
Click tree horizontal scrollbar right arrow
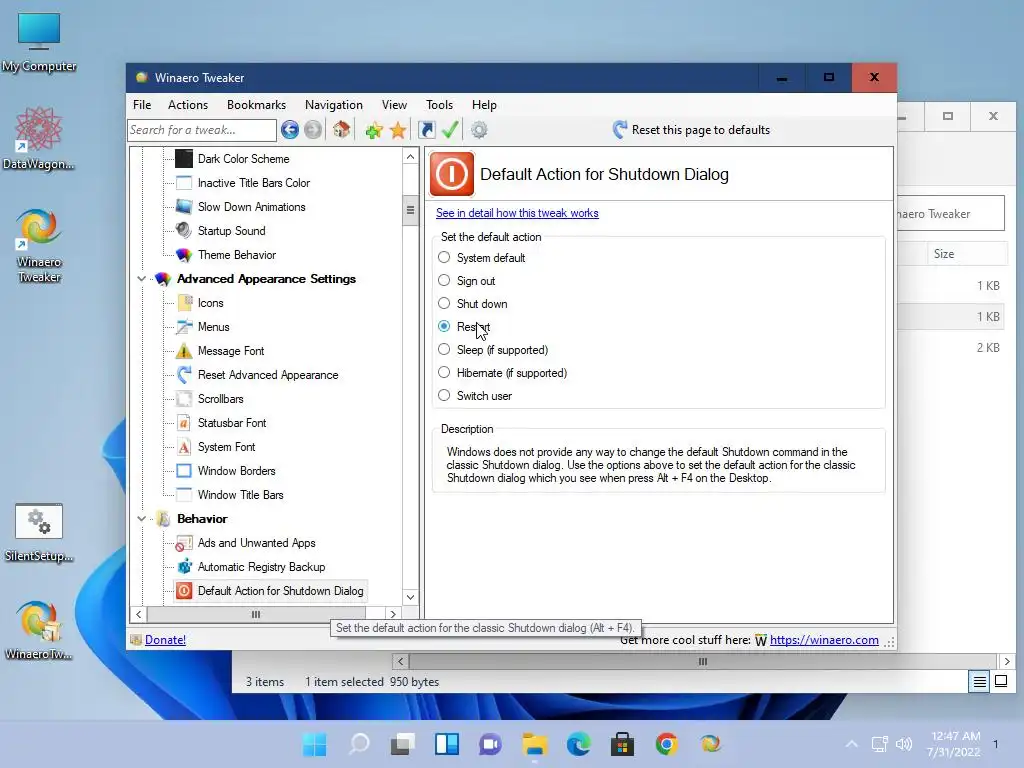coord(392,614)
